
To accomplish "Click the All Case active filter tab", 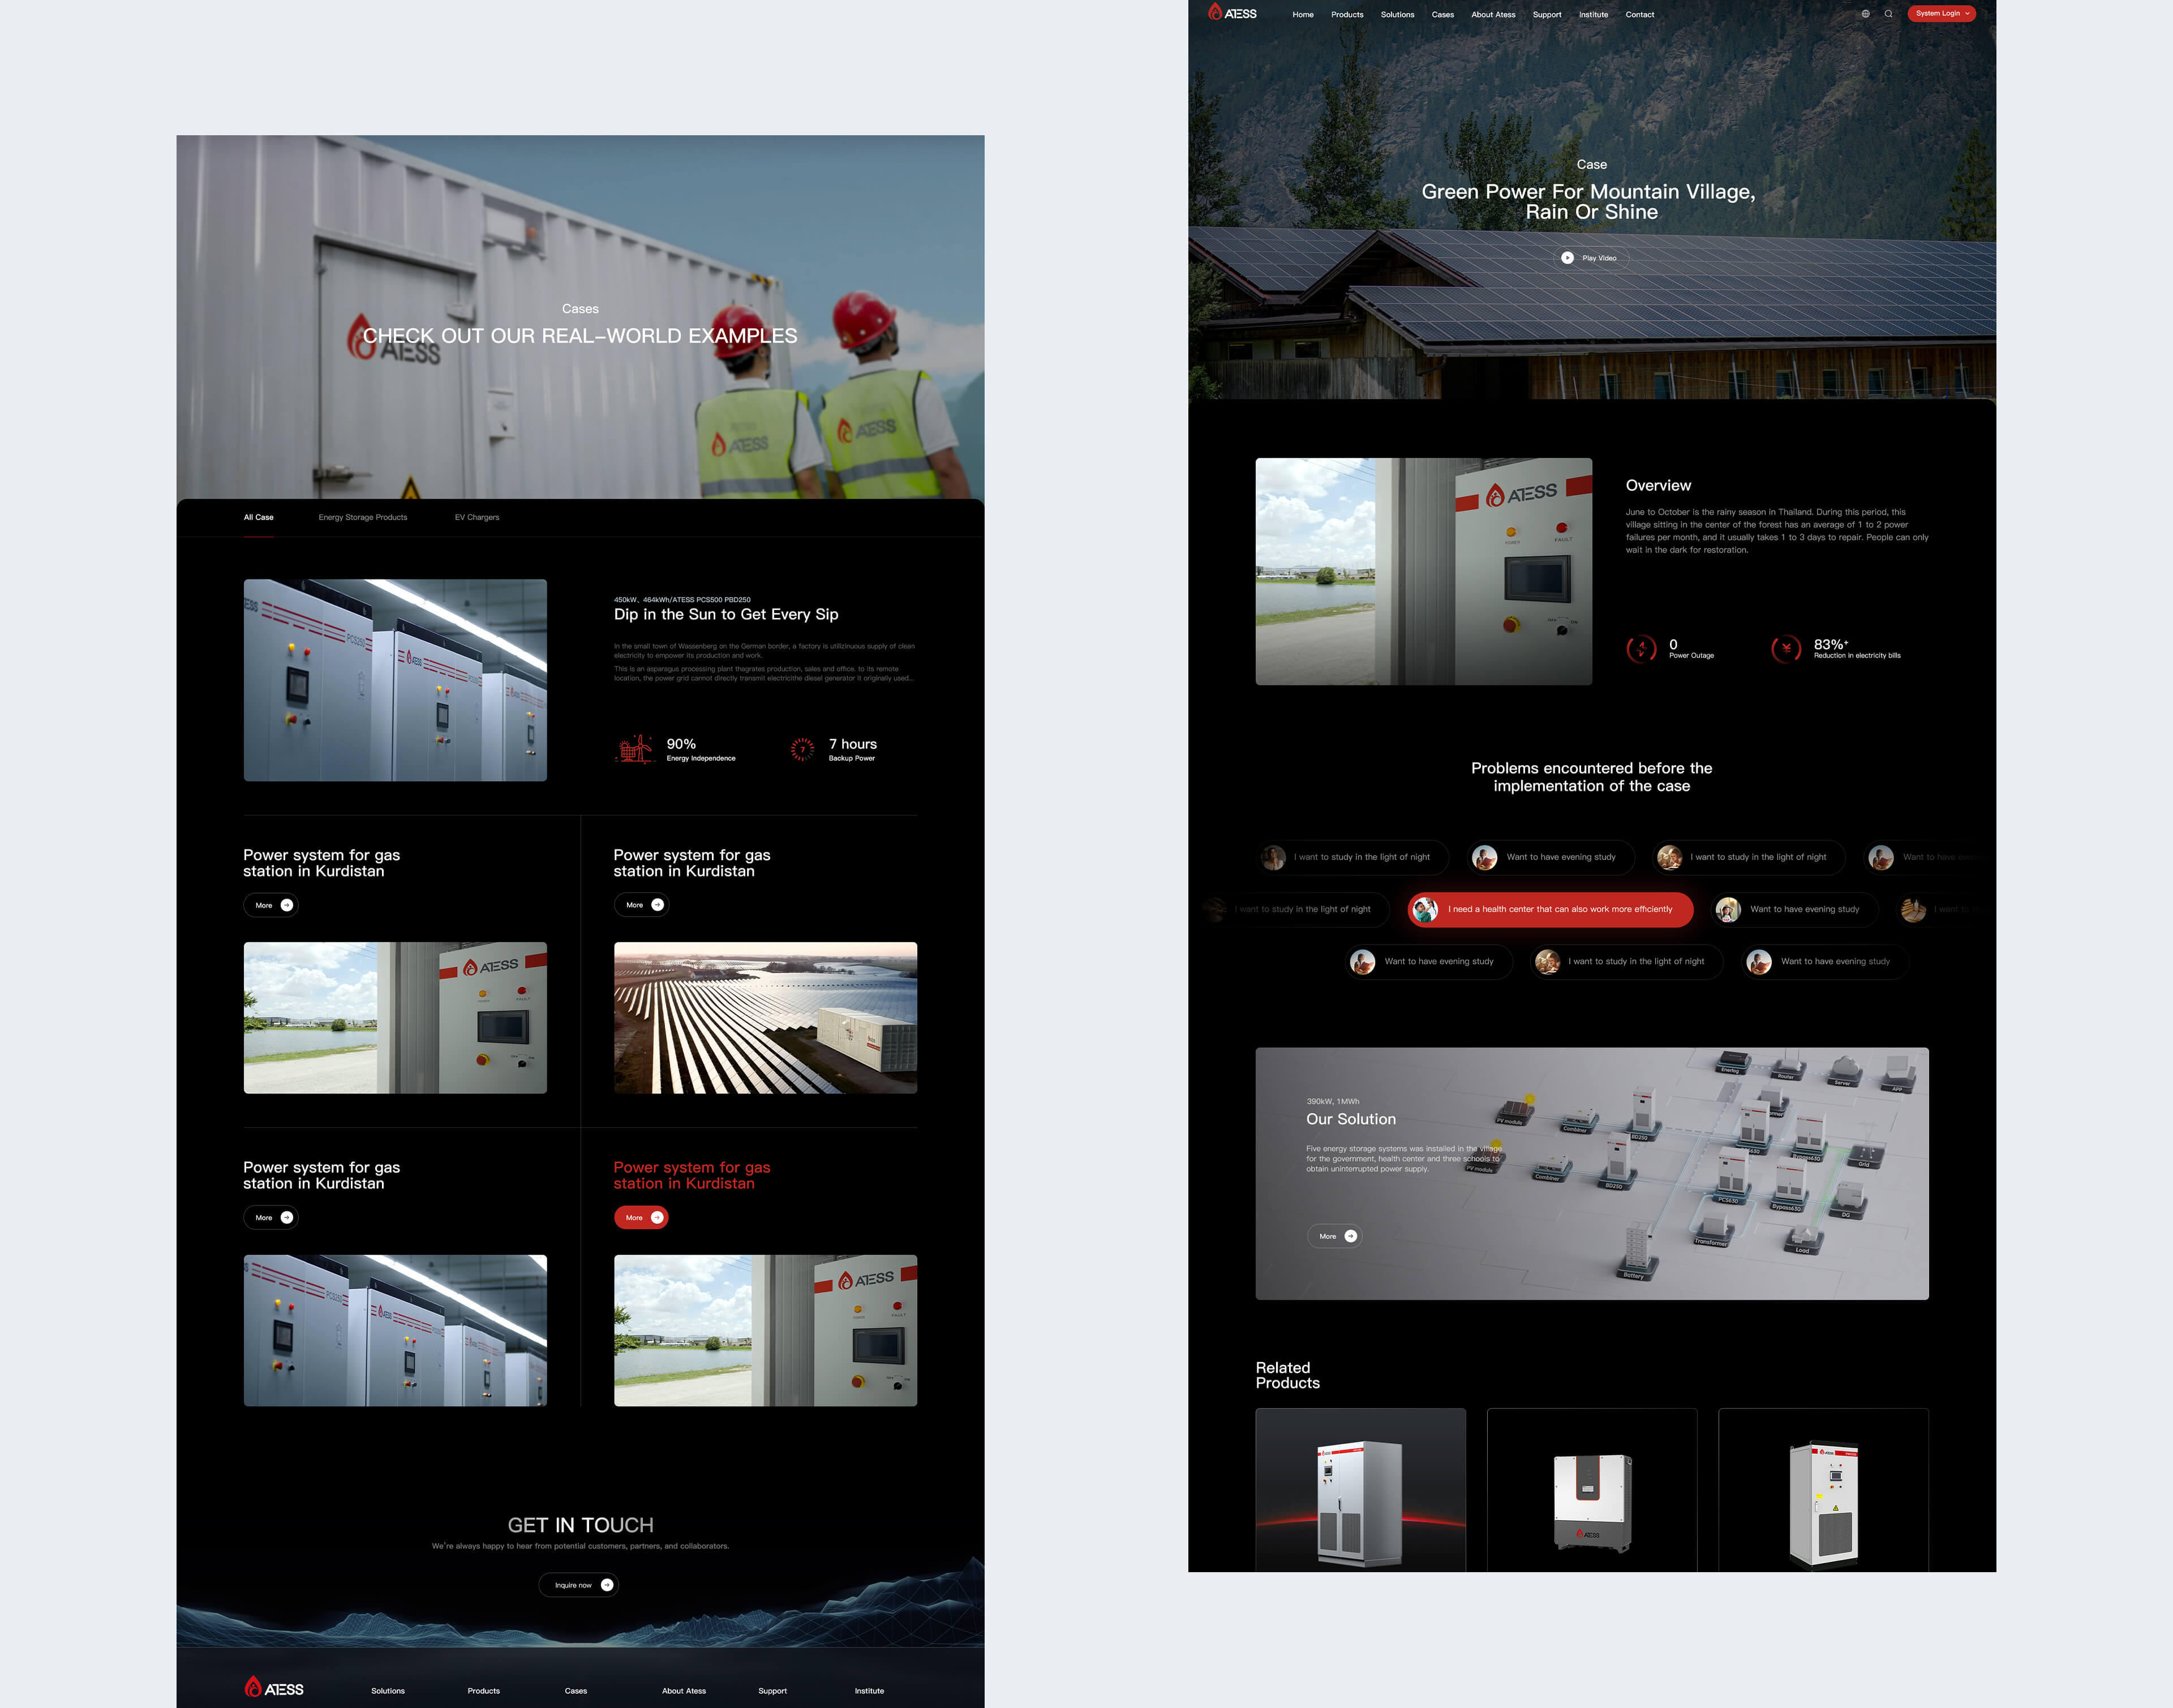I will point(259,517).
